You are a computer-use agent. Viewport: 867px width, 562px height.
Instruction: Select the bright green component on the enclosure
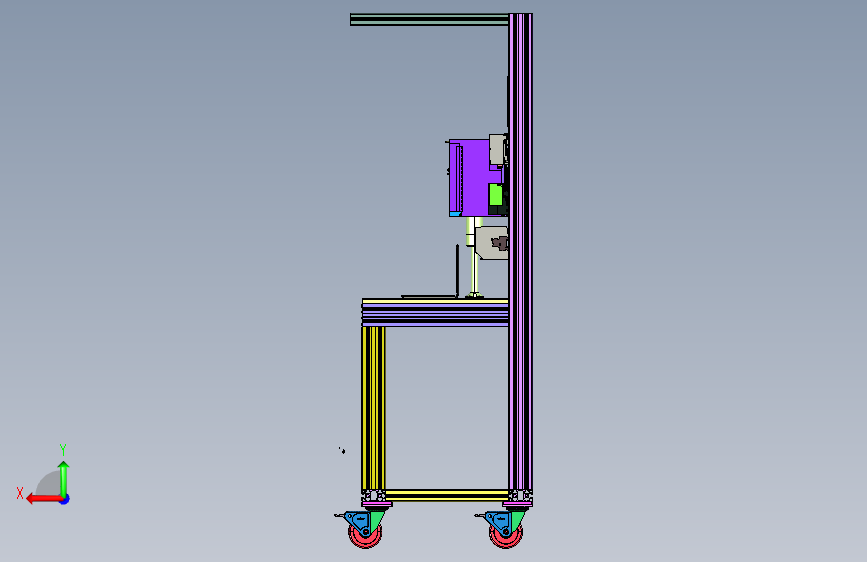pyautogui.click(x=495, y=195)
